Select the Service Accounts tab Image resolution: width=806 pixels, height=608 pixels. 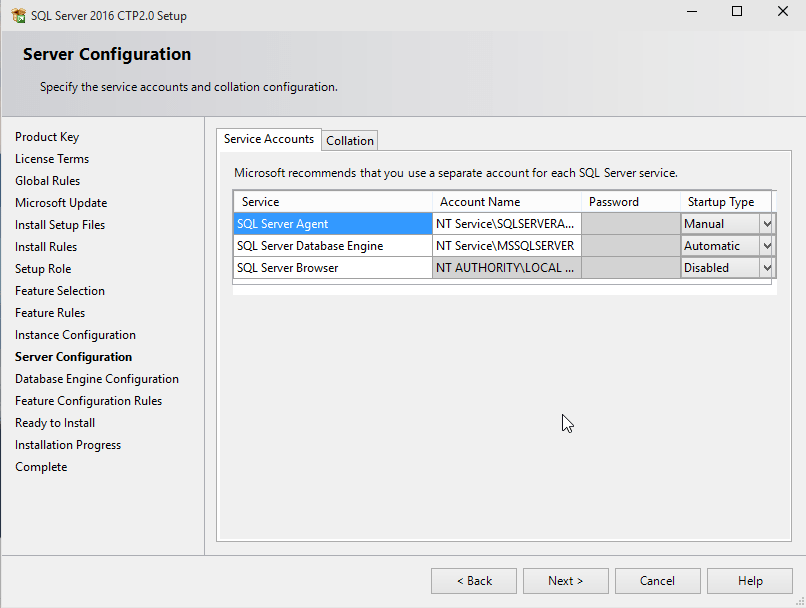point(269,139)
